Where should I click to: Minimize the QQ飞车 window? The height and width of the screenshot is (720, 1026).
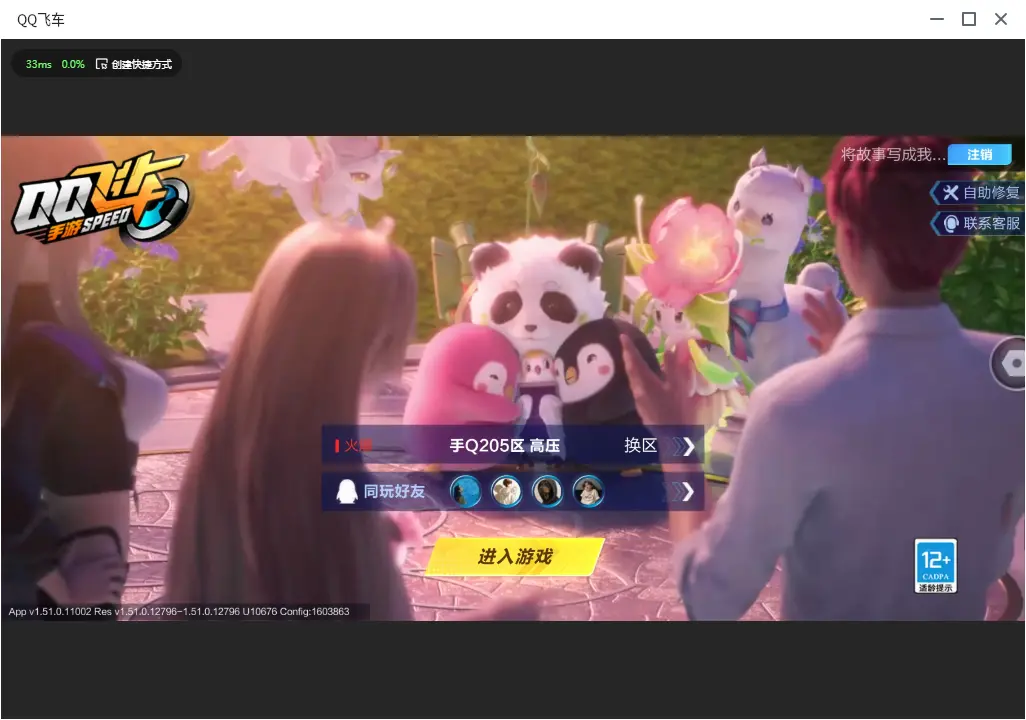[937, 19]
